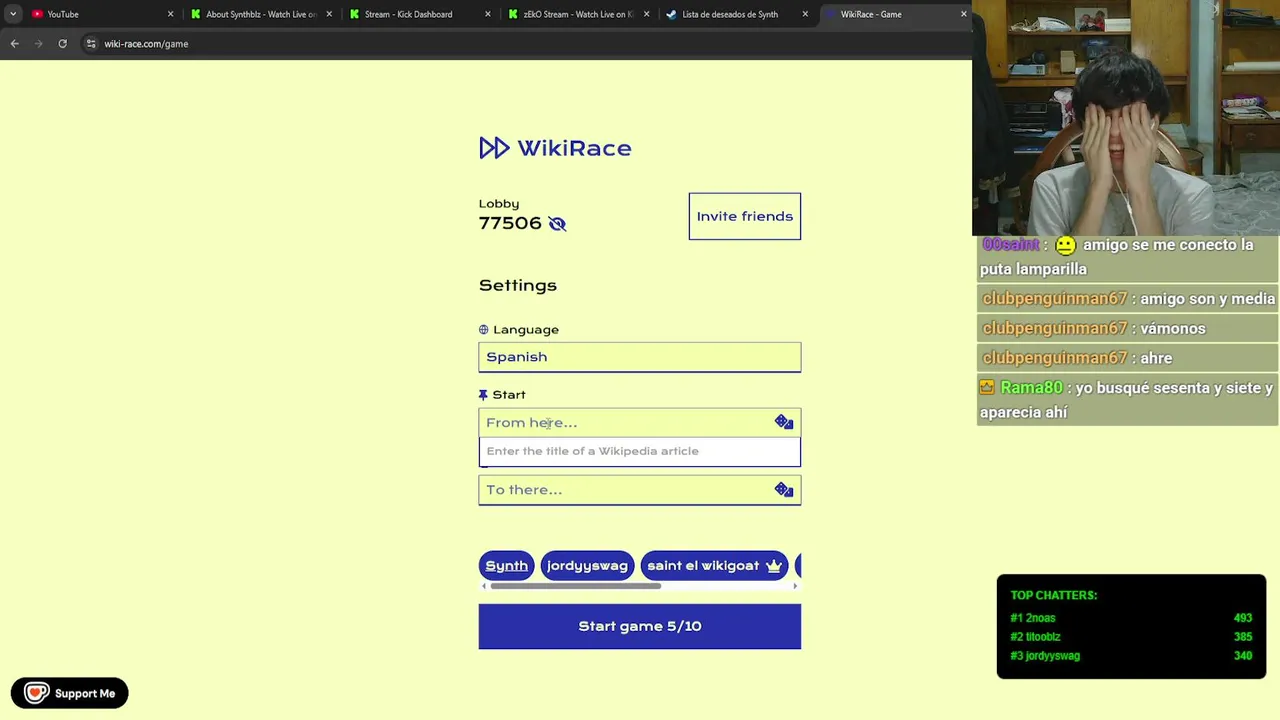Click the pin icon beside Start
This screenshot has width=1280, height=720.
[x=483, y=395]
